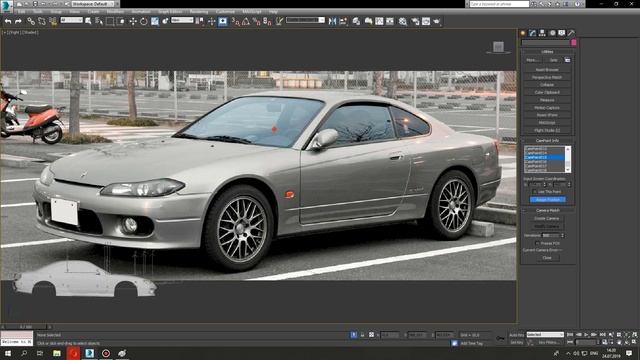
Task: Open the Modifiers menu
Action: [x=115, y=12]
